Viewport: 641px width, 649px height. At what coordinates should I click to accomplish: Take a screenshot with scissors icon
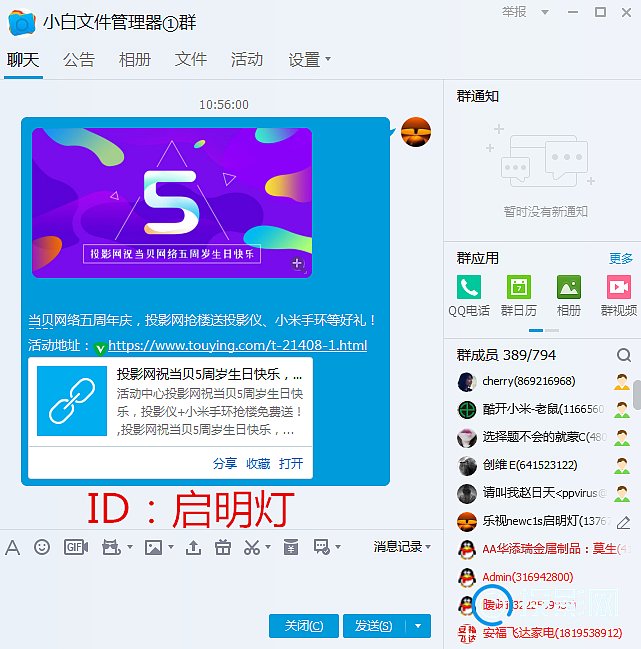[x=252, y=547]
